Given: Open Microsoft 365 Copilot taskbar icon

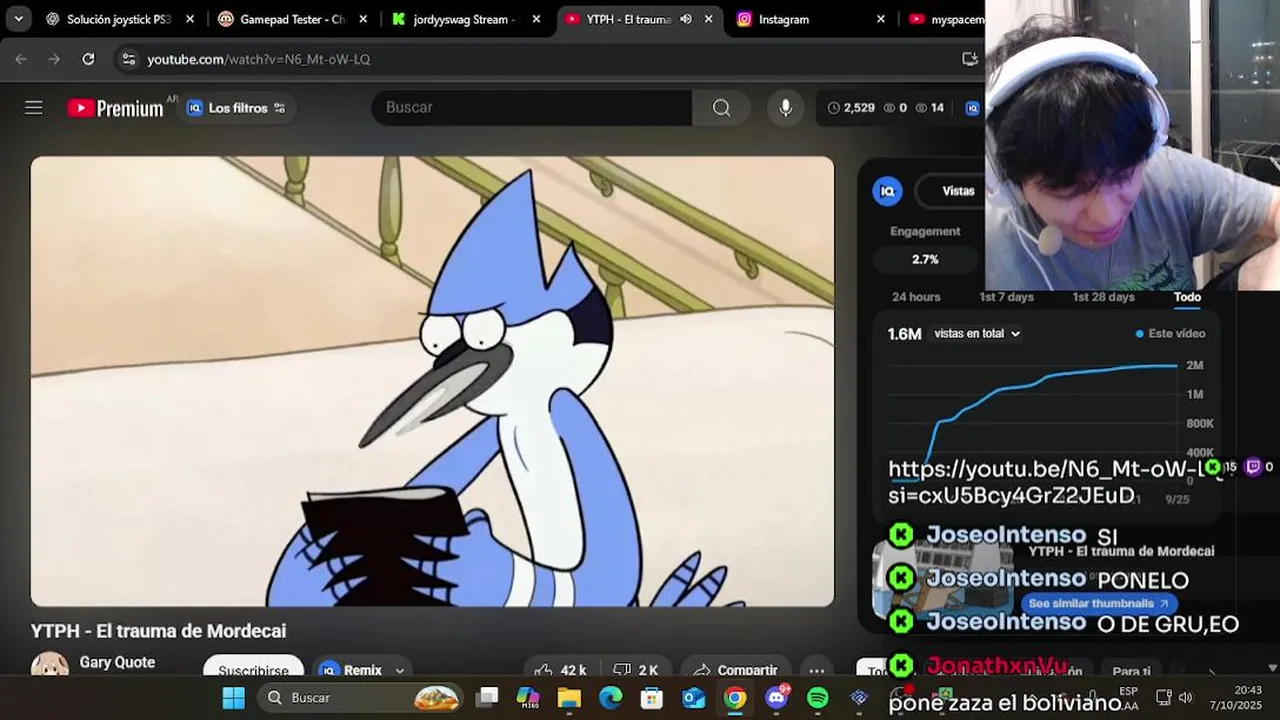Looking at the screenshot, I should [x=528, y=698].
